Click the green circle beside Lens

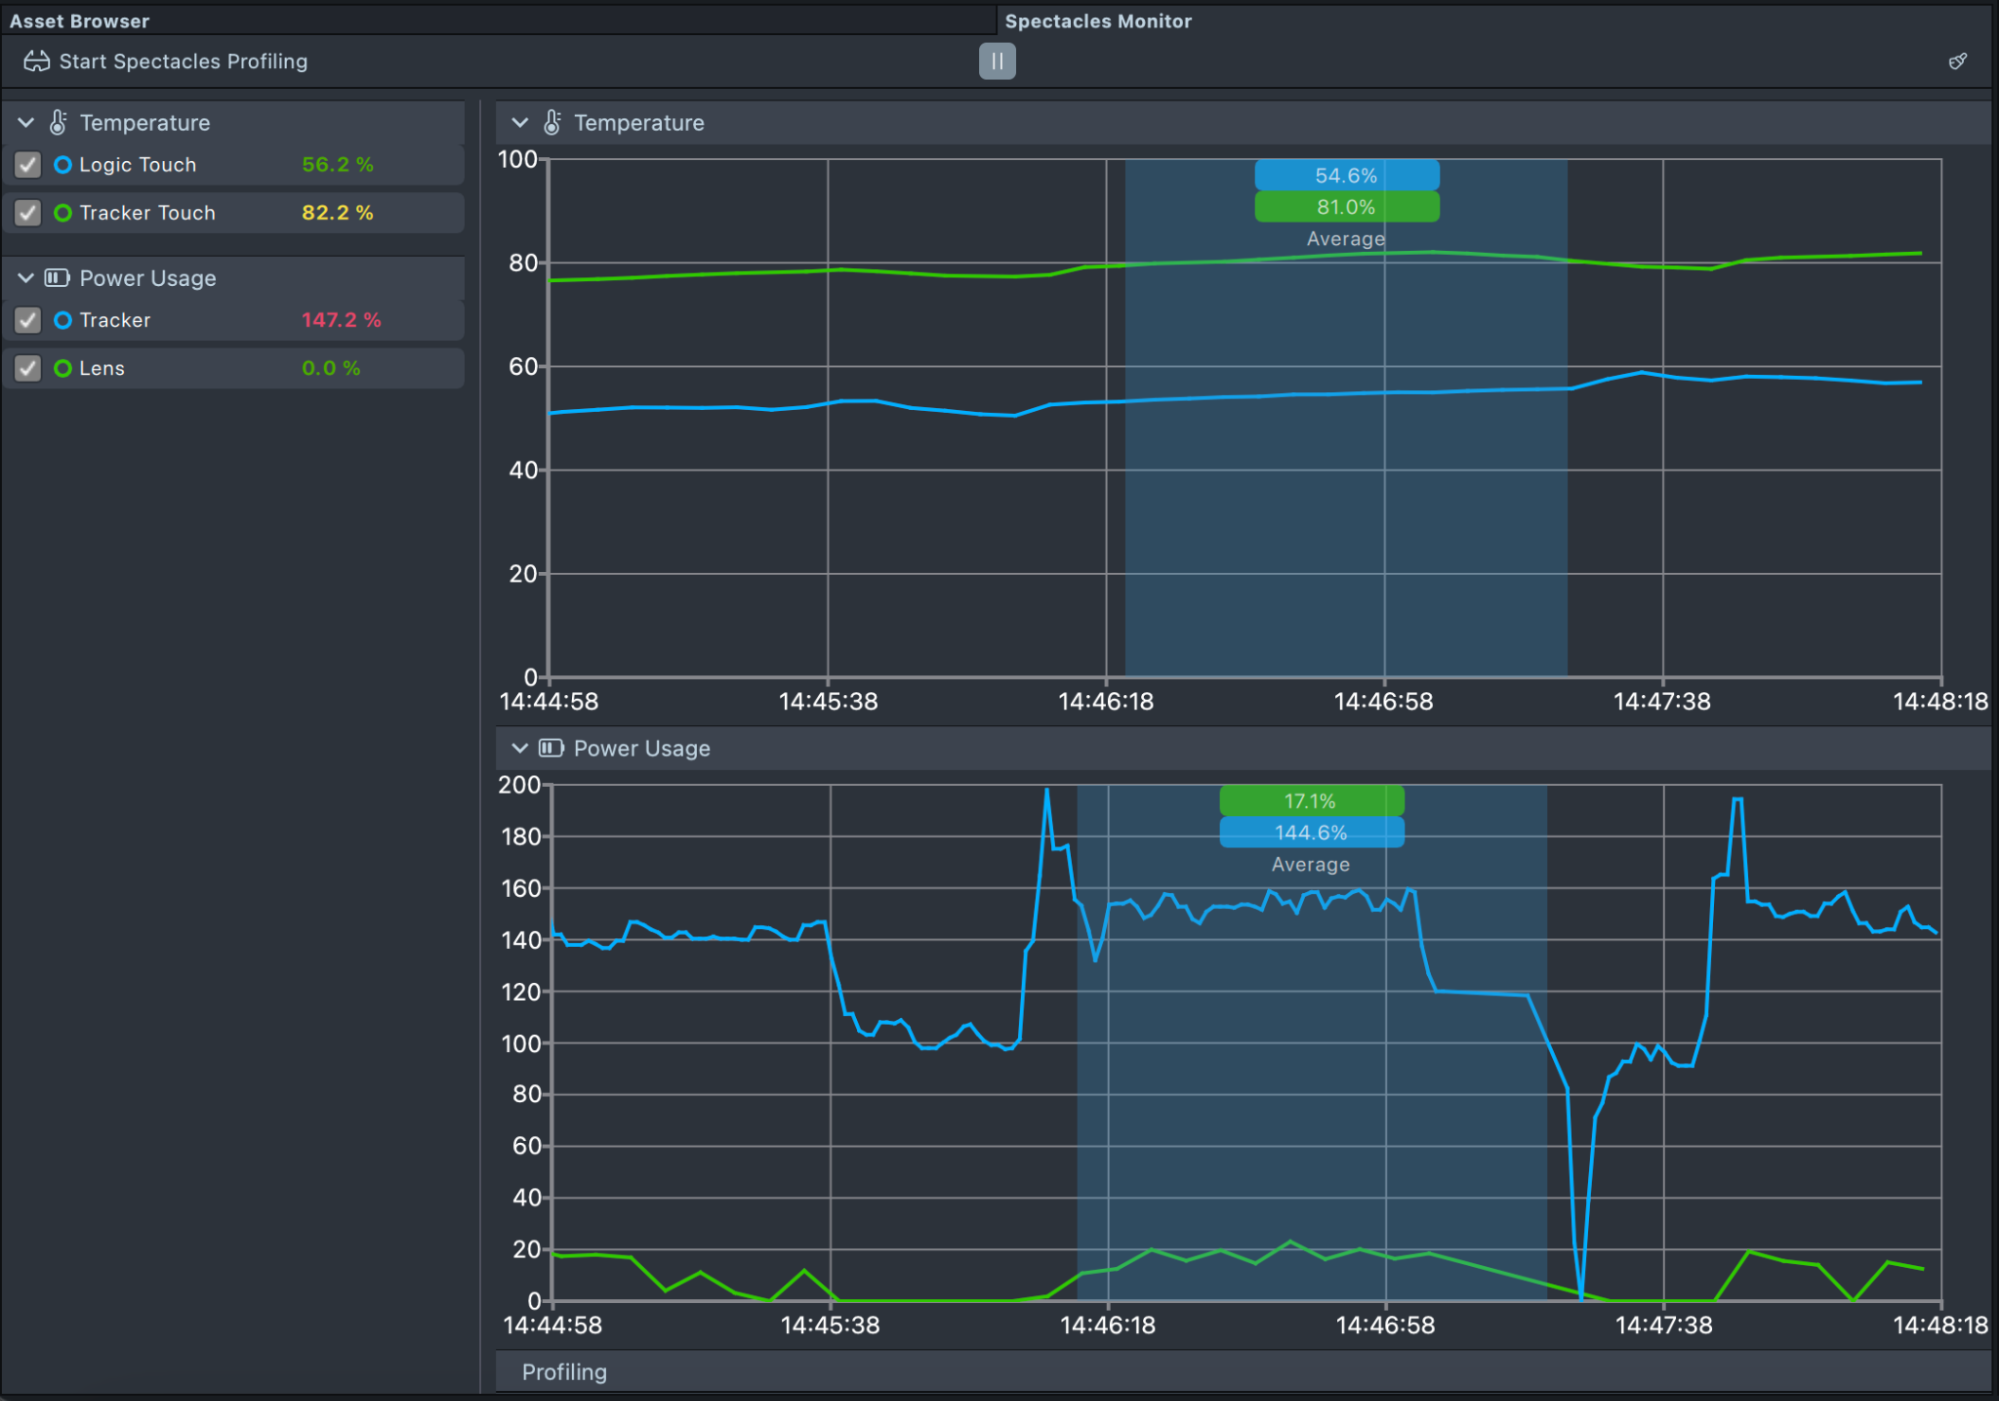pyautogui.click(x=63, y=368)
